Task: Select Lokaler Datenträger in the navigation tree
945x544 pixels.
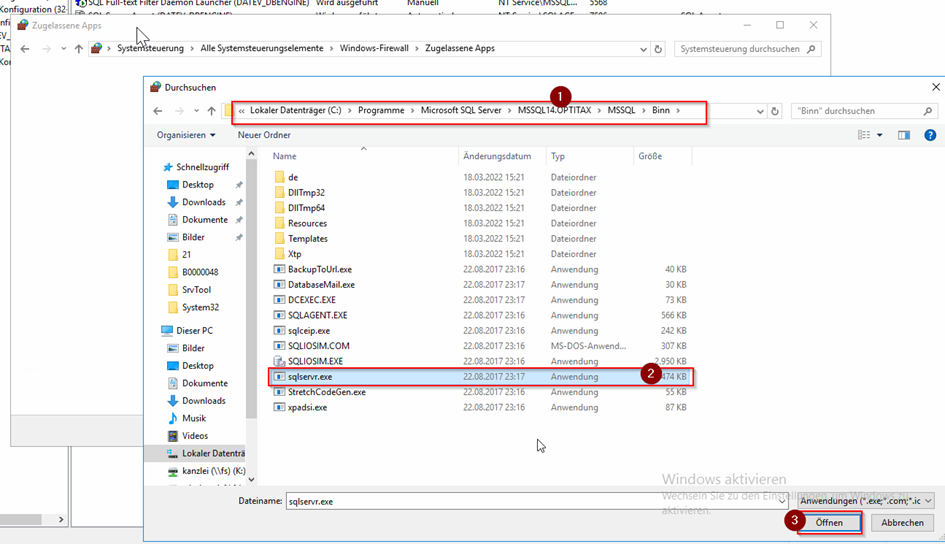Action: (x=208, y=454)
